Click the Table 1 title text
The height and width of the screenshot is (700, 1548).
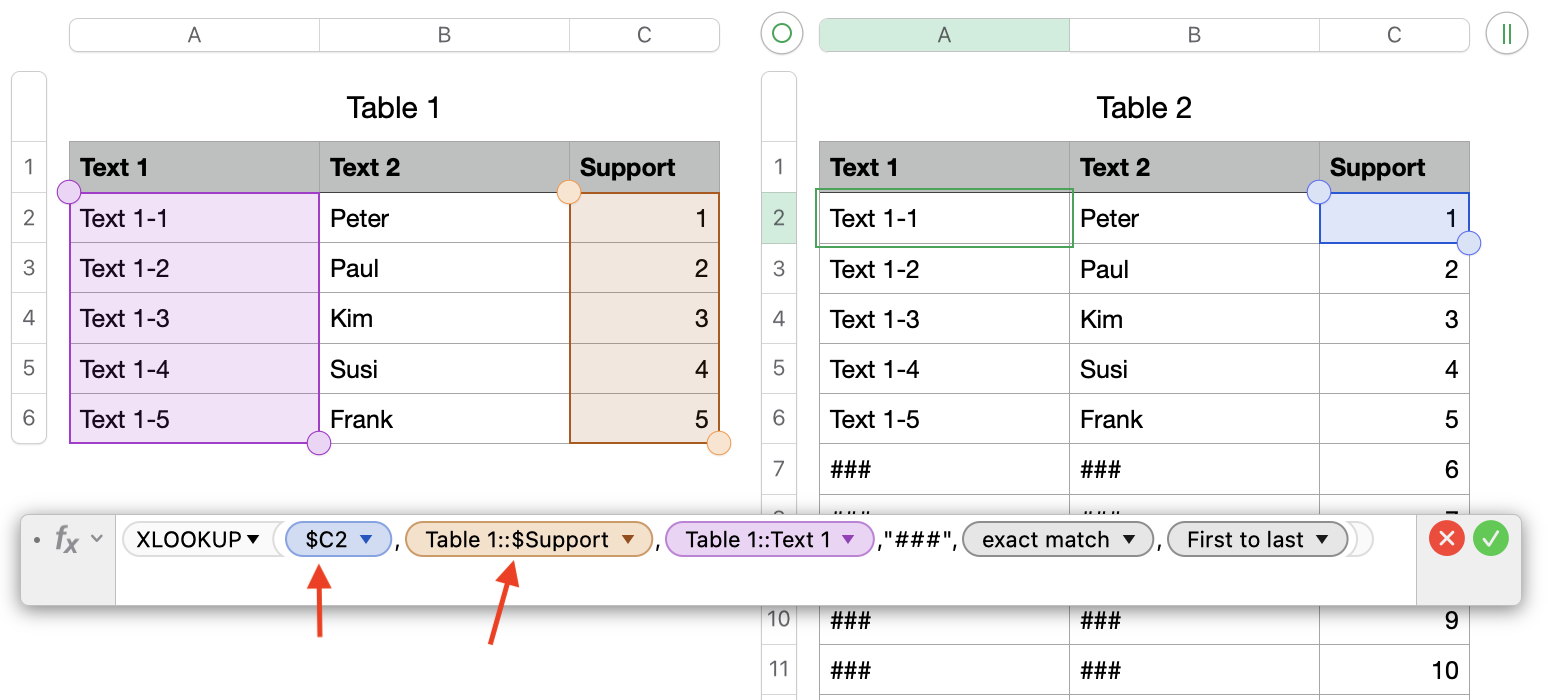point(393,107)
